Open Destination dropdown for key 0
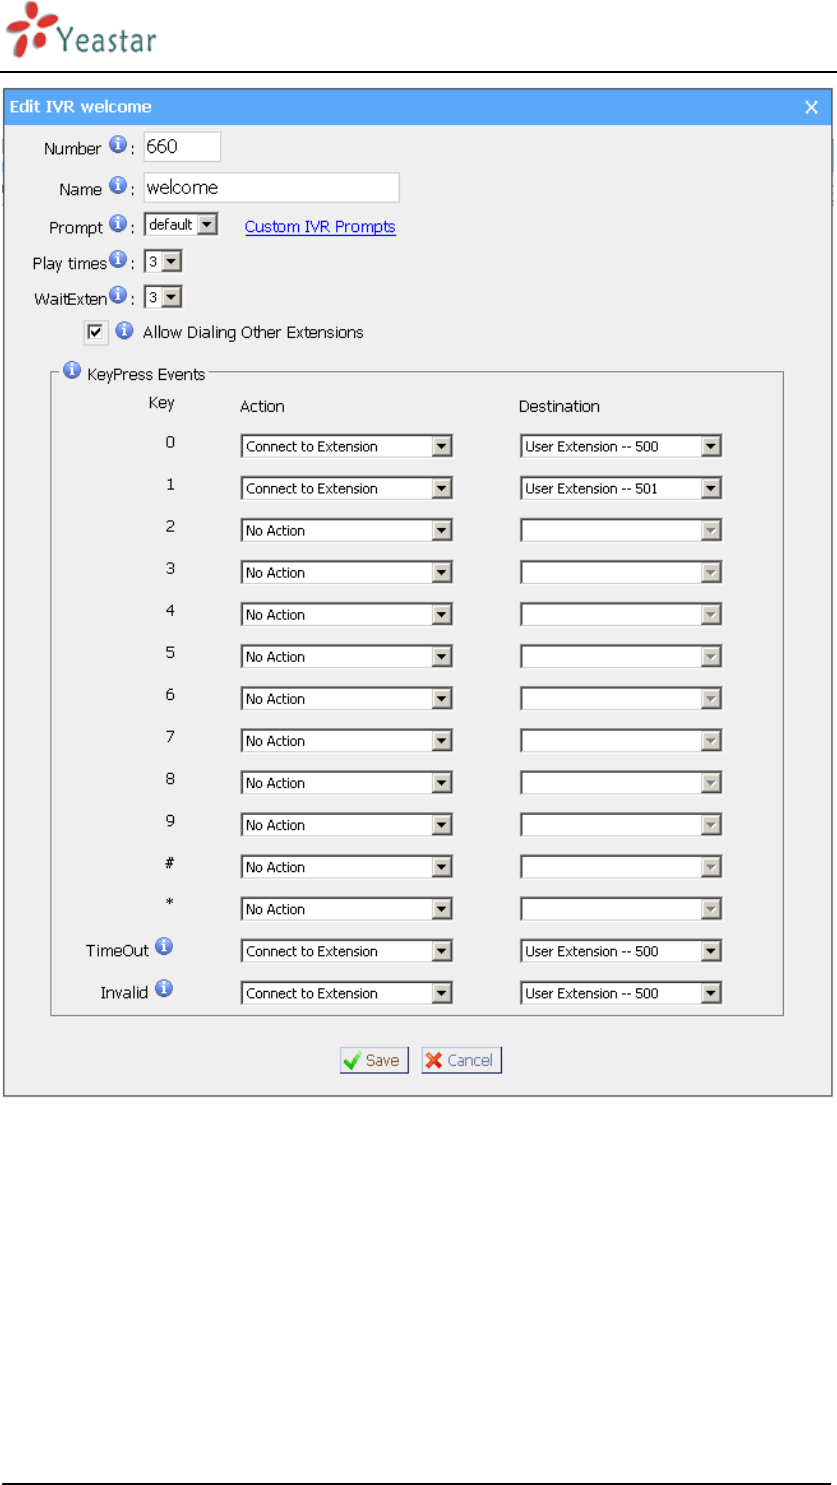Screen dimensions: 837x1485 point(620,447)
